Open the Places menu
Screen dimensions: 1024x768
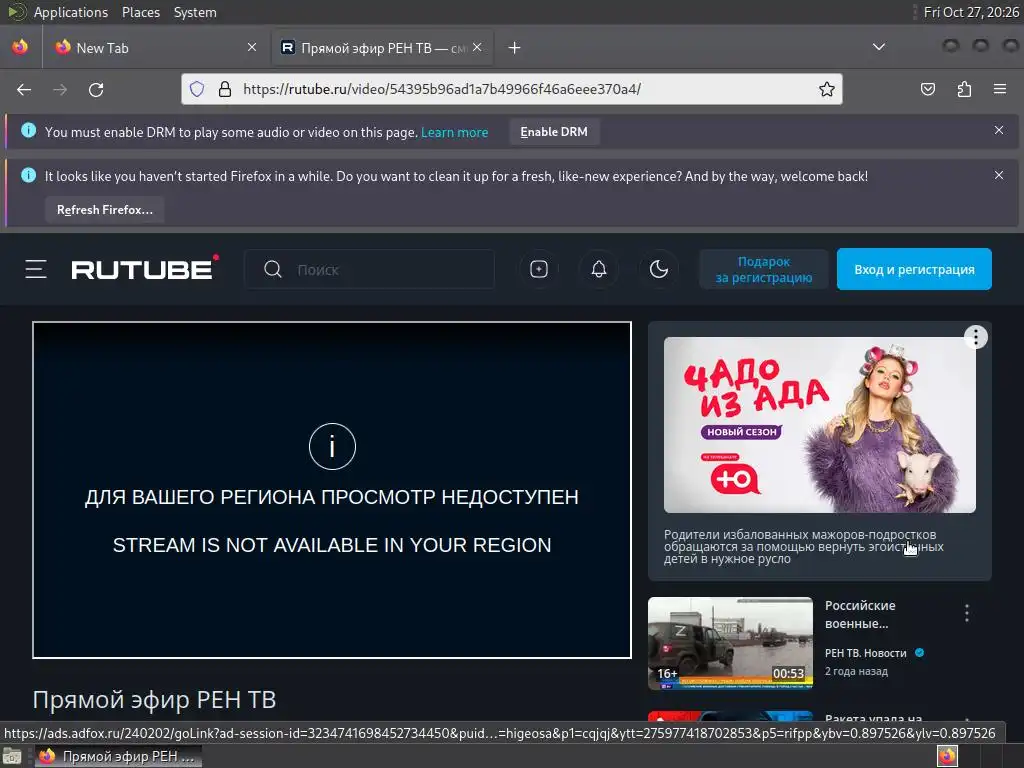(x=140, y=12)
